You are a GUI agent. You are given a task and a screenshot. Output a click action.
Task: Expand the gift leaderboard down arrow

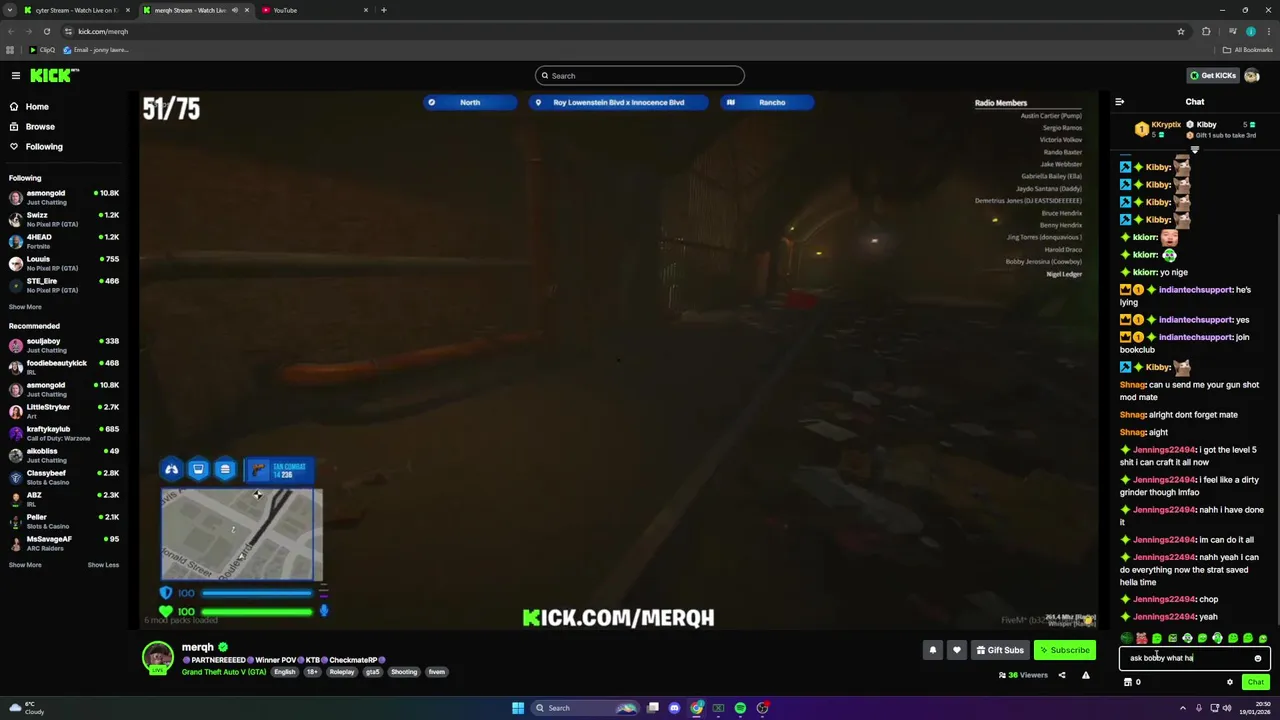click(1194, 150)
